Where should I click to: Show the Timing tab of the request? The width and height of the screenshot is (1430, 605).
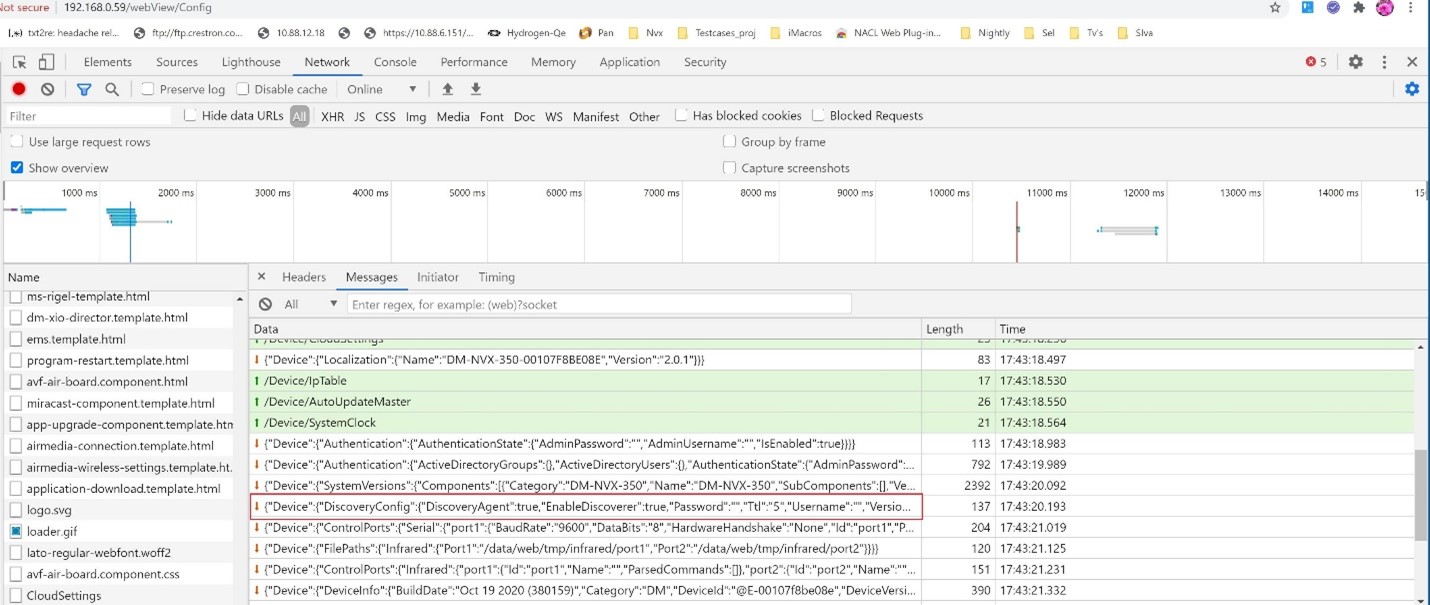tap(496, 277)
